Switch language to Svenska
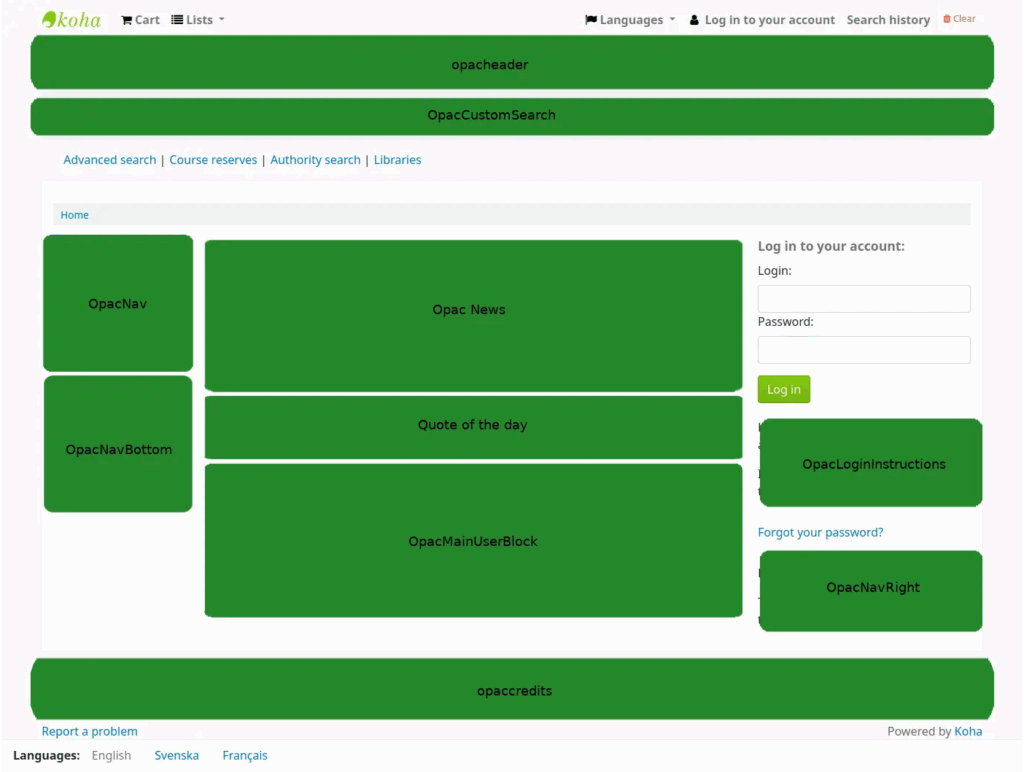The width and height of the screenshot is (1024, 772). (176, 755)
